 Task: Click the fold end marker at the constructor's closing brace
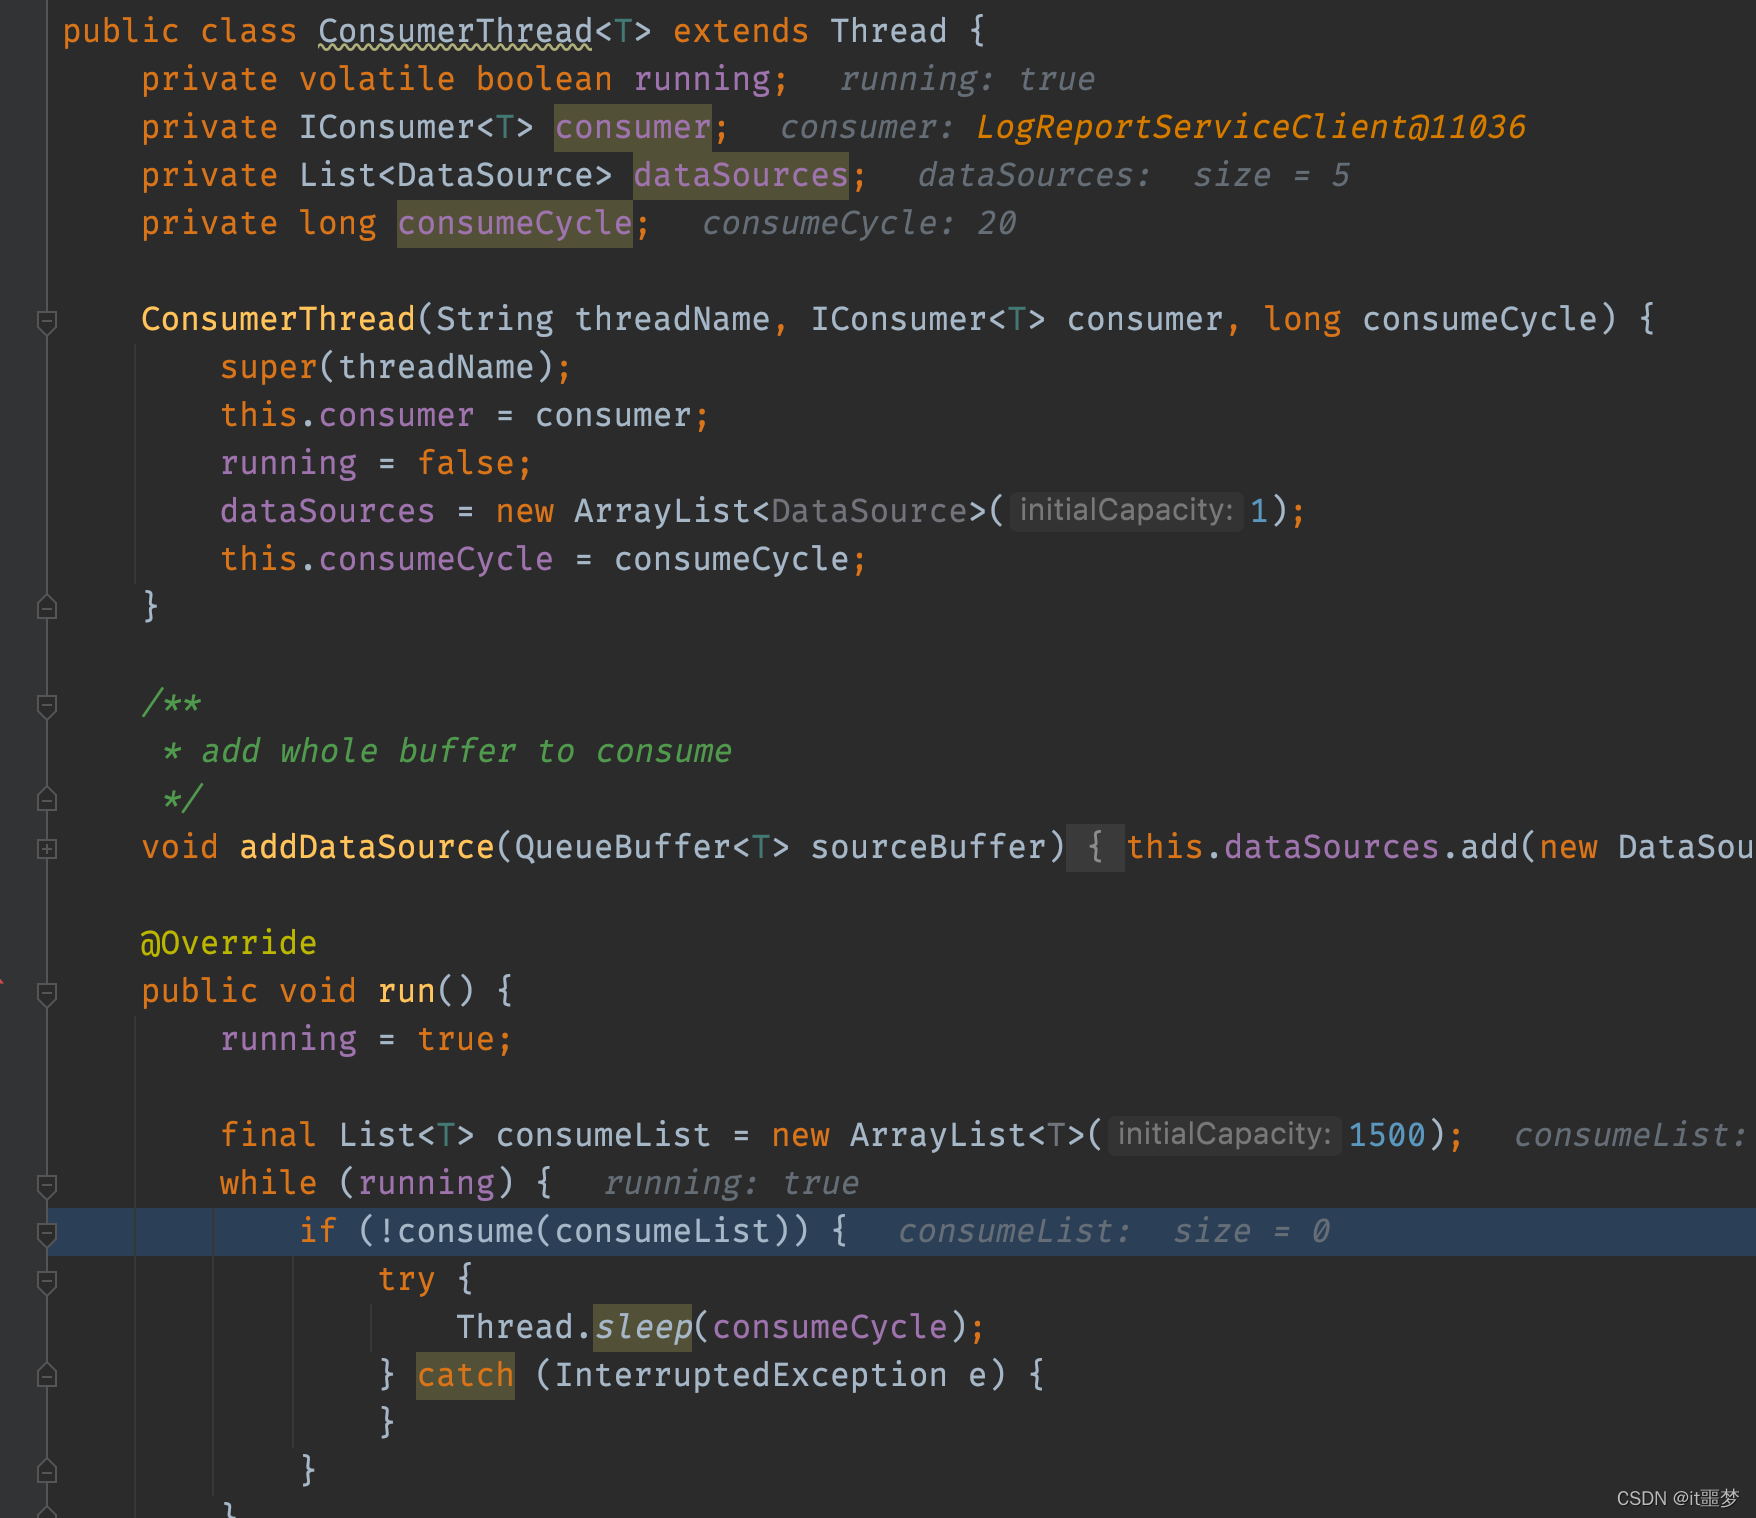coord(46,608)
